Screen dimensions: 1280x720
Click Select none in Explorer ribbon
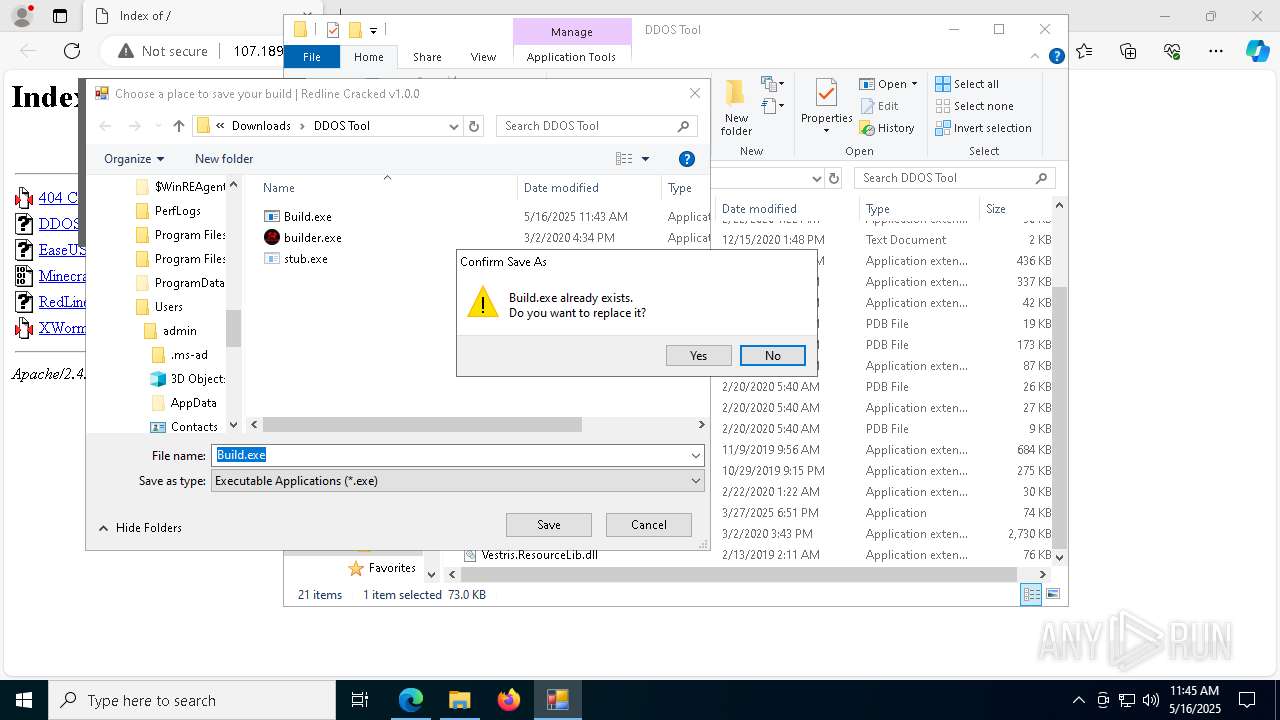[974, 106]
